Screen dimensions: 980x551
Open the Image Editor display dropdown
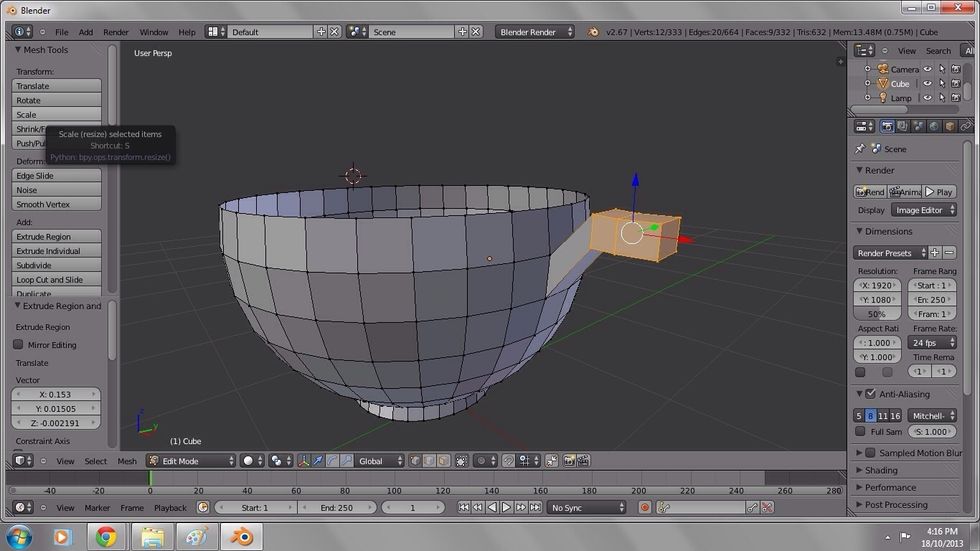pyautogui.click(x=924, y=210)
